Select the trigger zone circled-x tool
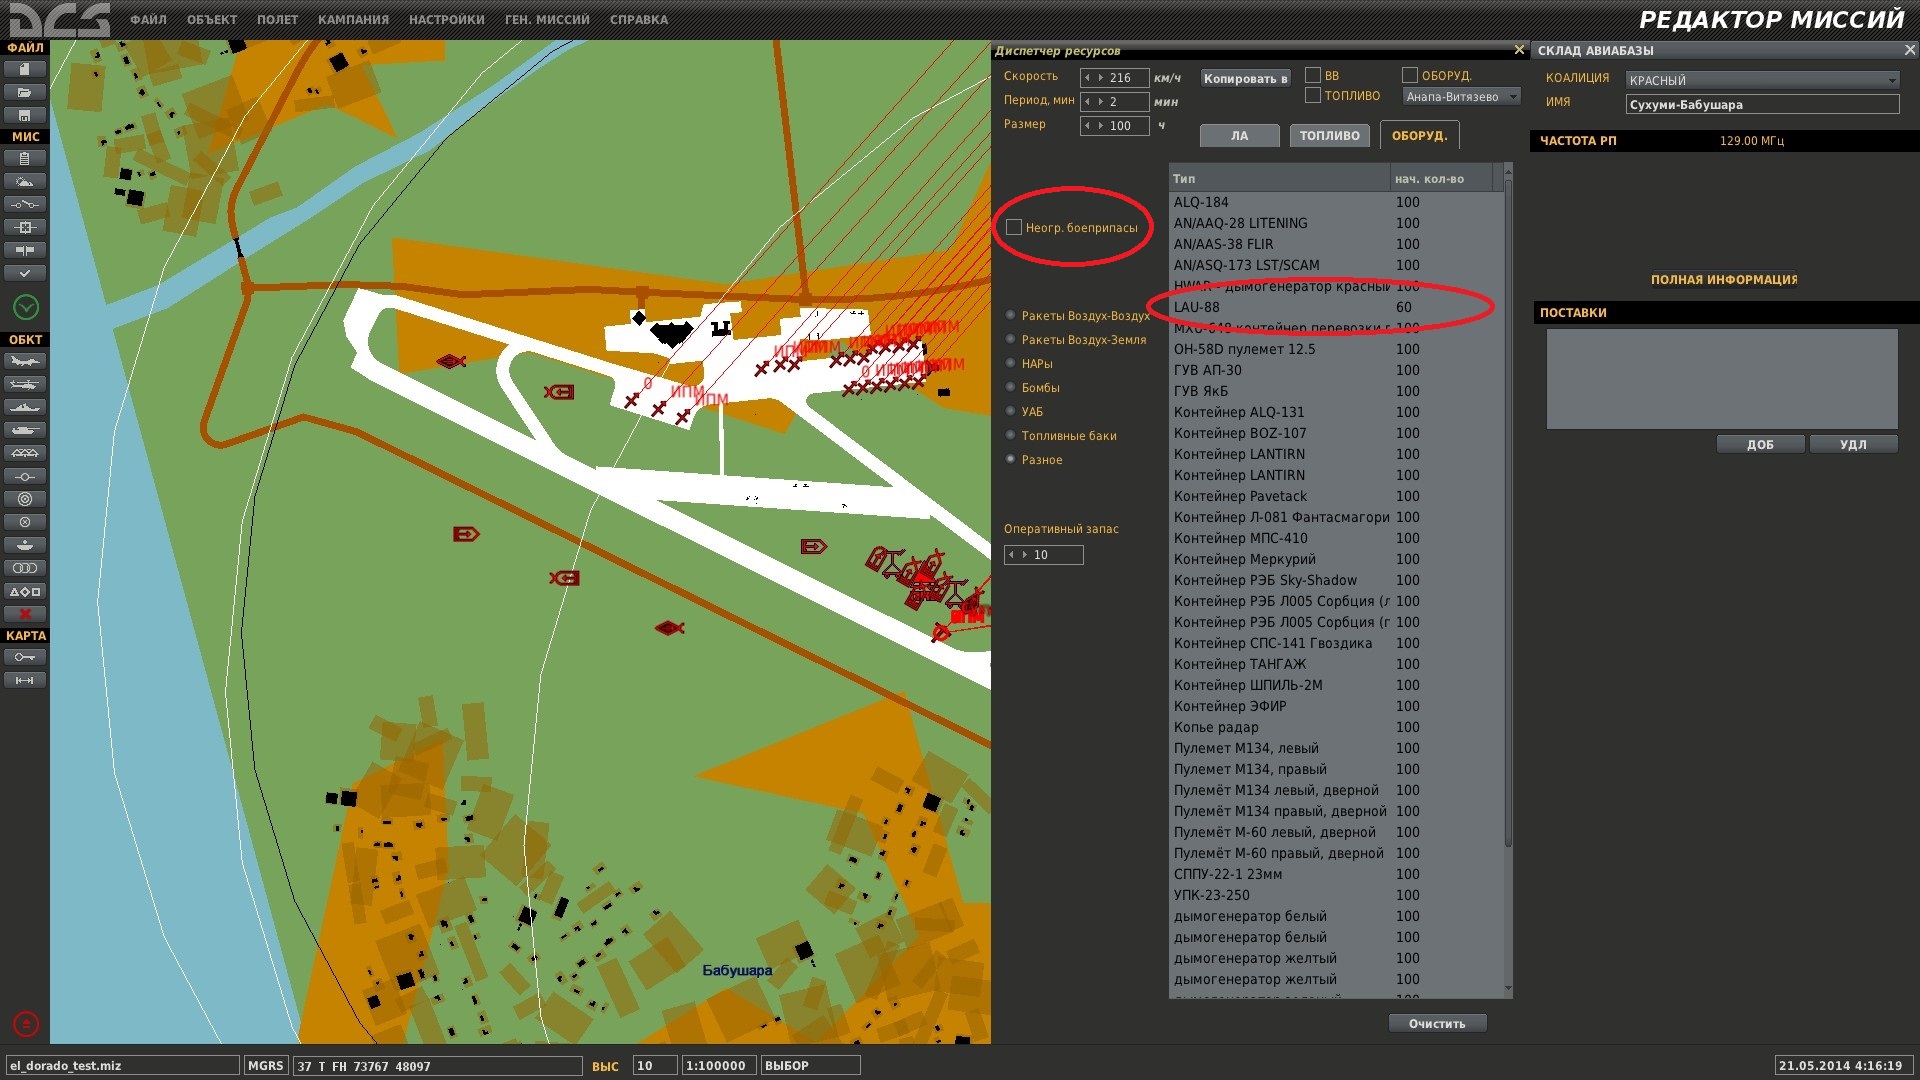1920x1080 pixels. pos(25,522)
